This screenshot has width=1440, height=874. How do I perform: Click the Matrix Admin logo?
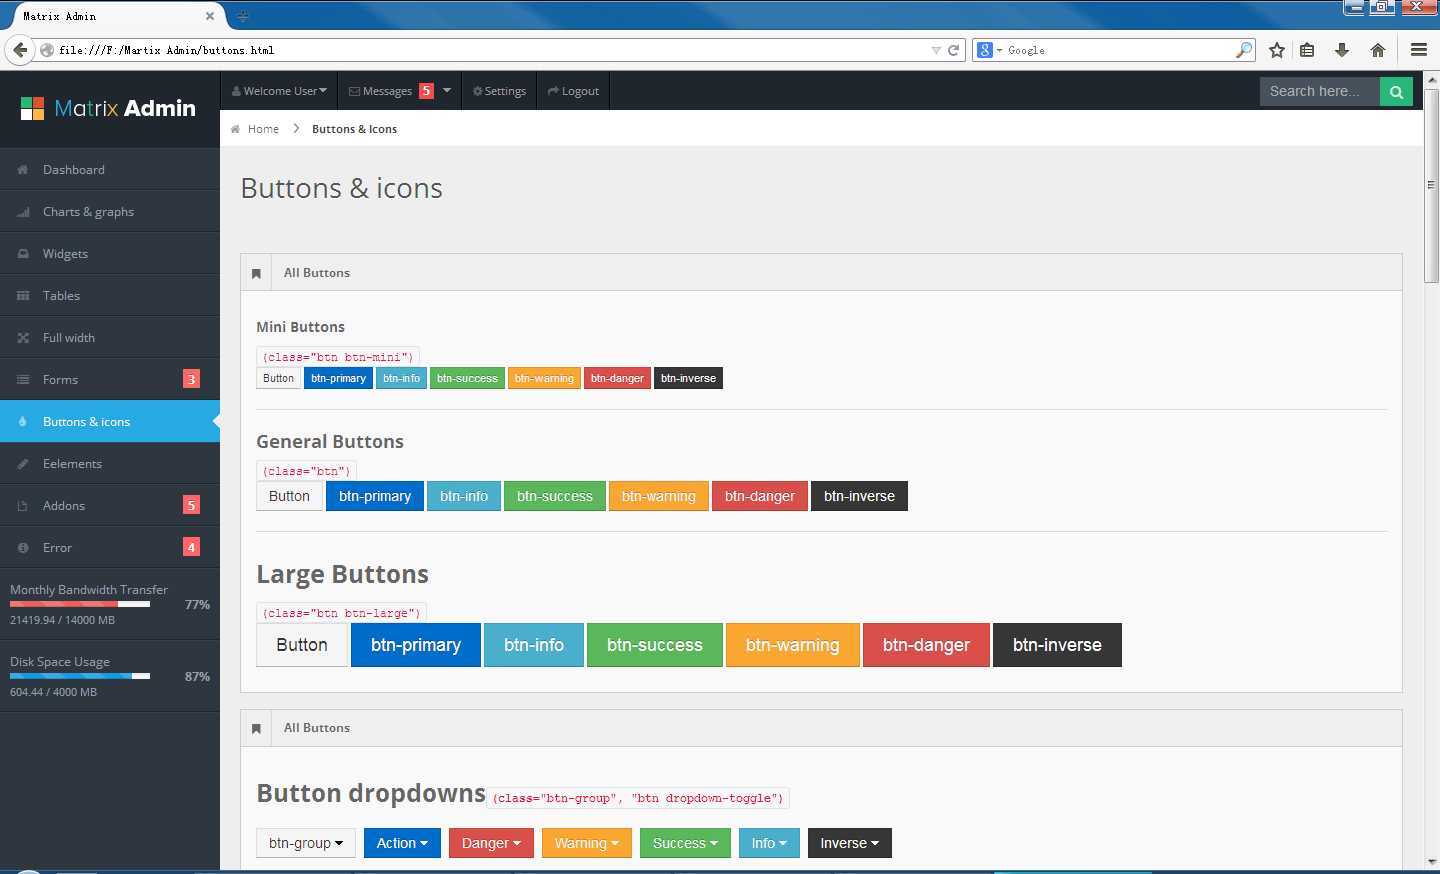point(109,108)
